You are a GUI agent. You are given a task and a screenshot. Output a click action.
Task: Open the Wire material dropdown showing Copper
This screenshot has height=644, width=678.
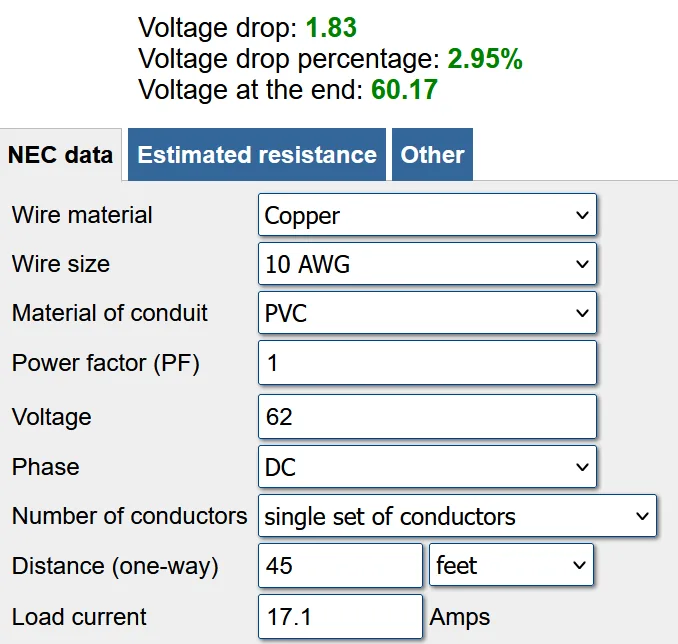427,215
